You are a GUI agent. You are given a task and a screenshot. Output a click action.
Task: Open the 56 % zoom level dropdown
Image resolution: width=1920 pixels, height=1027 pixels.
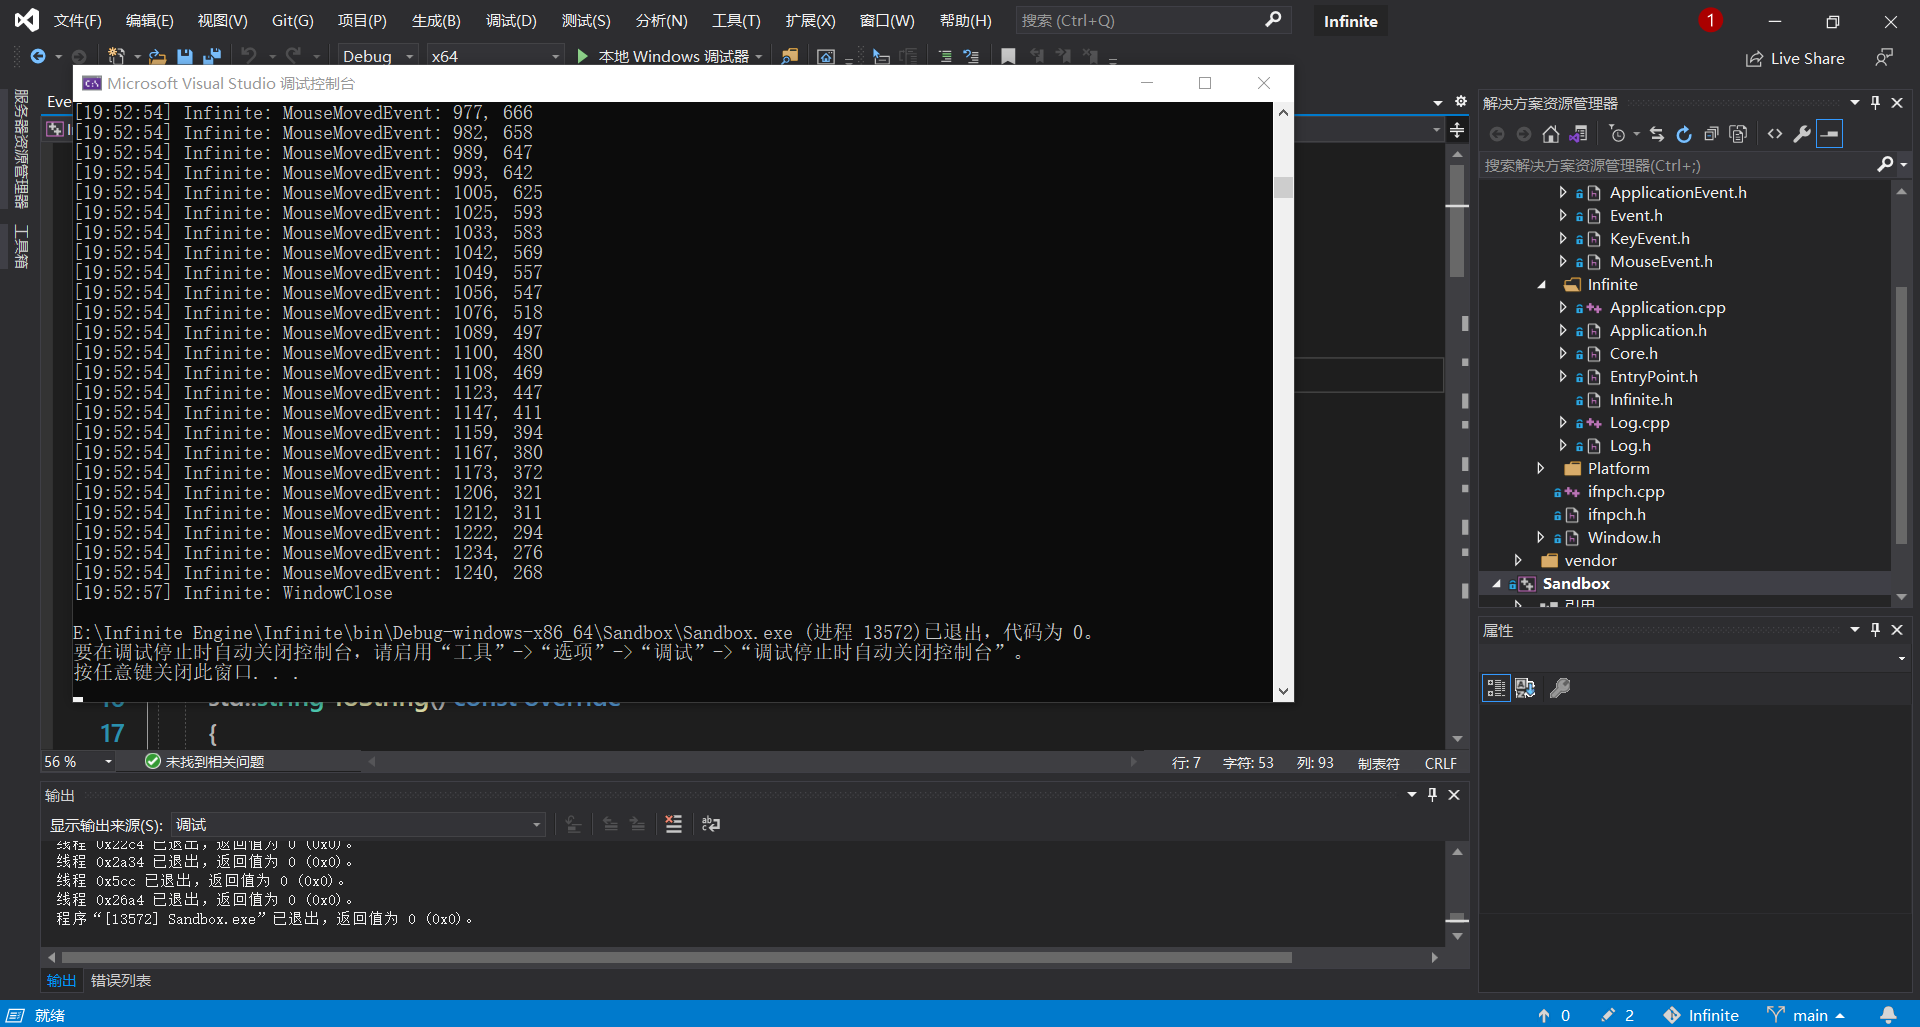tap(78, 762)
